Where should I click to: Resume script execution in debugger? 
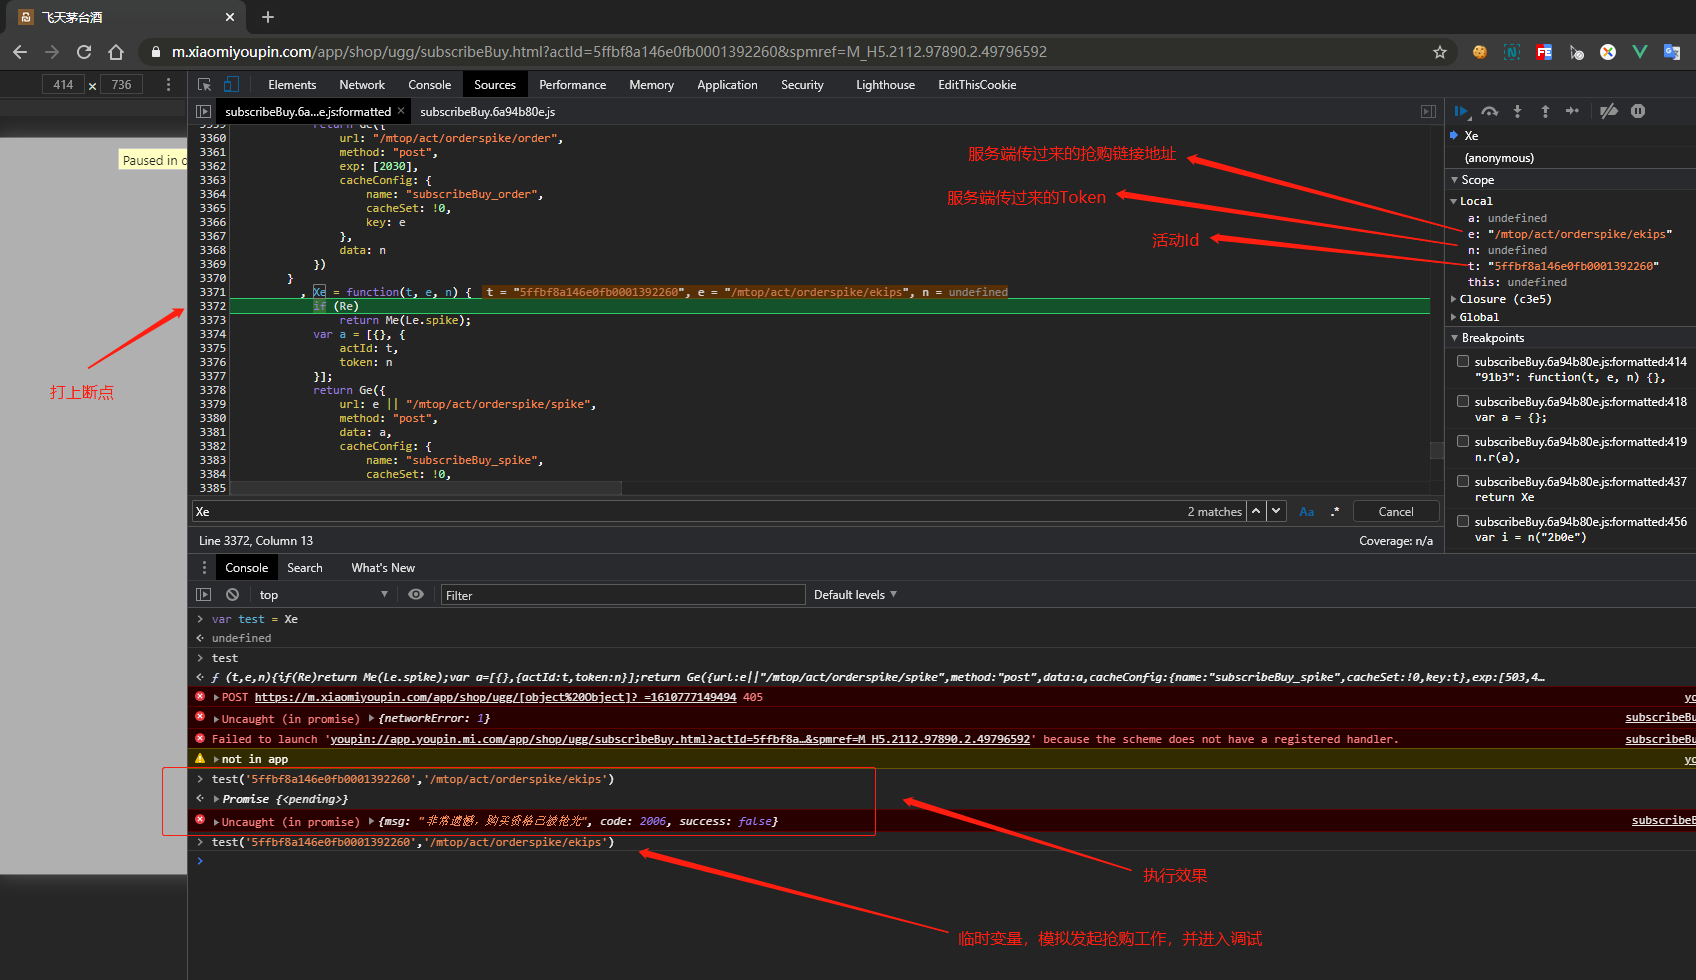pos(1461,111)
